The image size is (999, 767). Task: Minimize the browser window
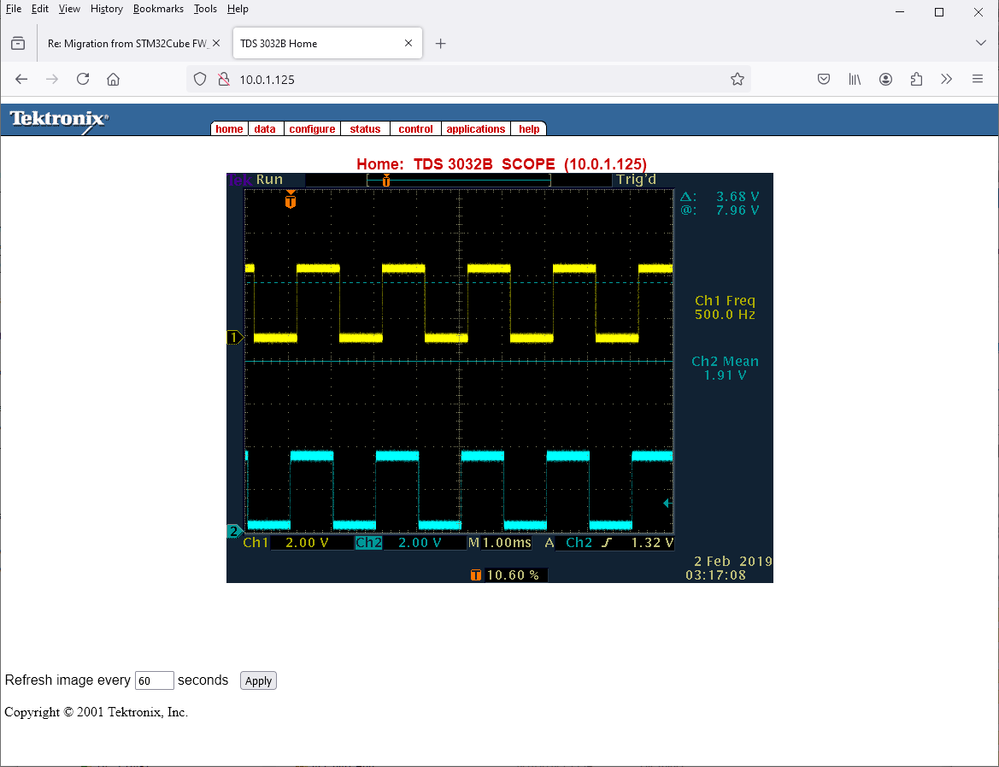point(900,11)
